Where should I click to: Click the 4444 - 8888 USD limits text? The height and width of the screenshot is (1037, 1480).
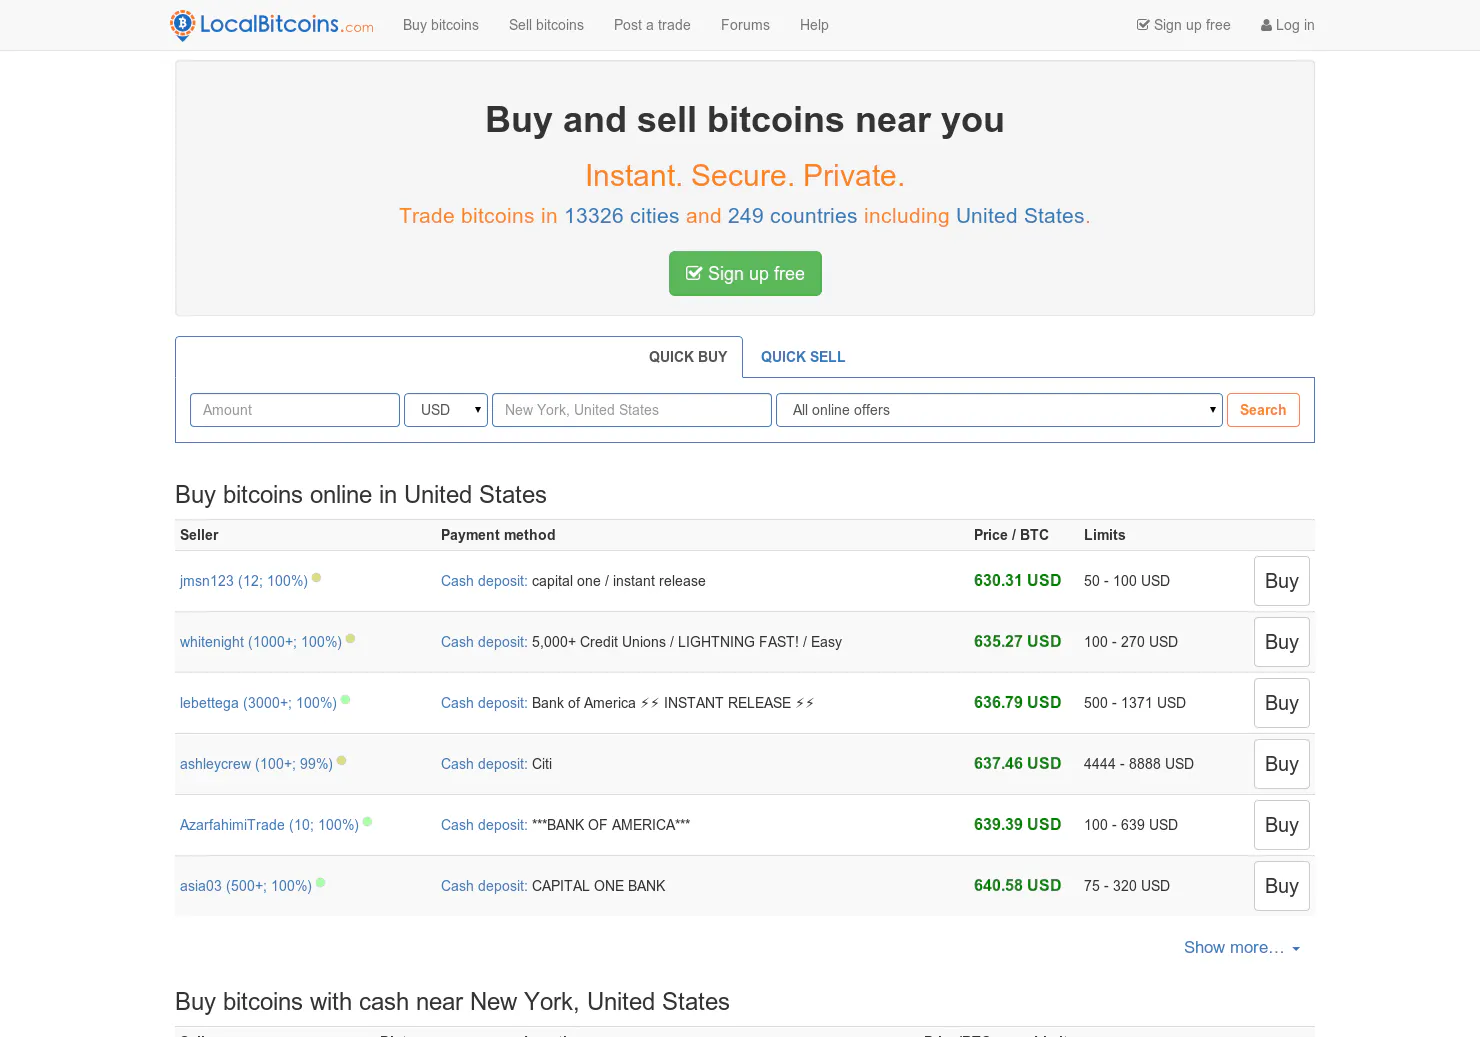click(1139, 764)
